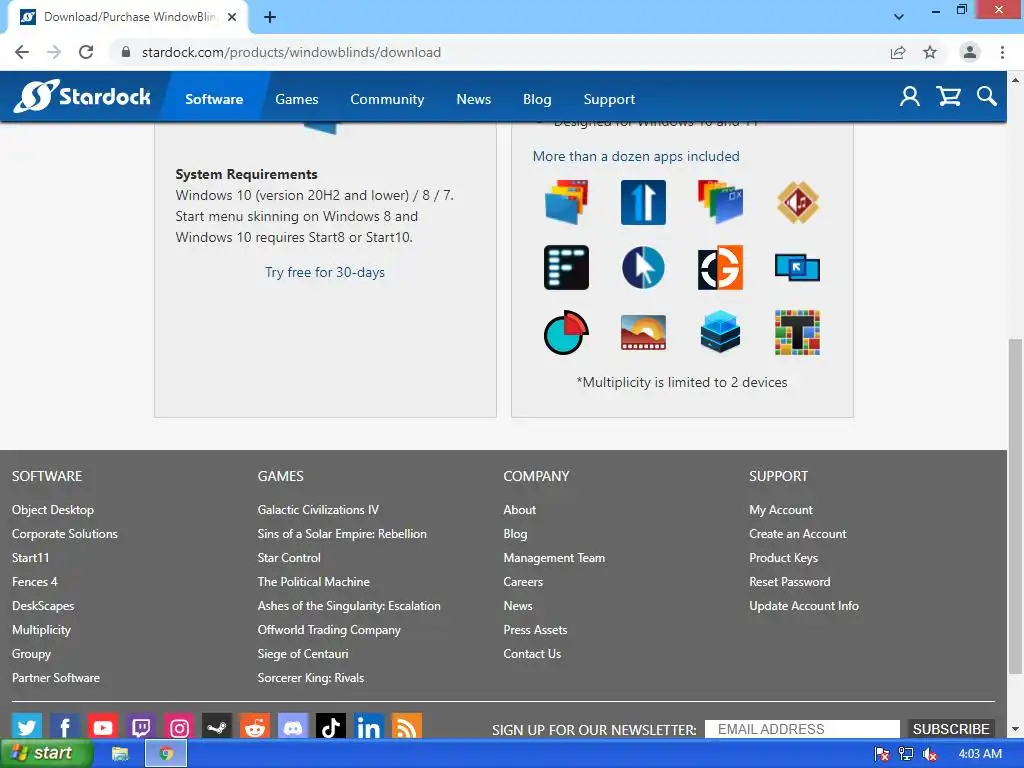Open the Software navigation menu

tap(214, 99)
